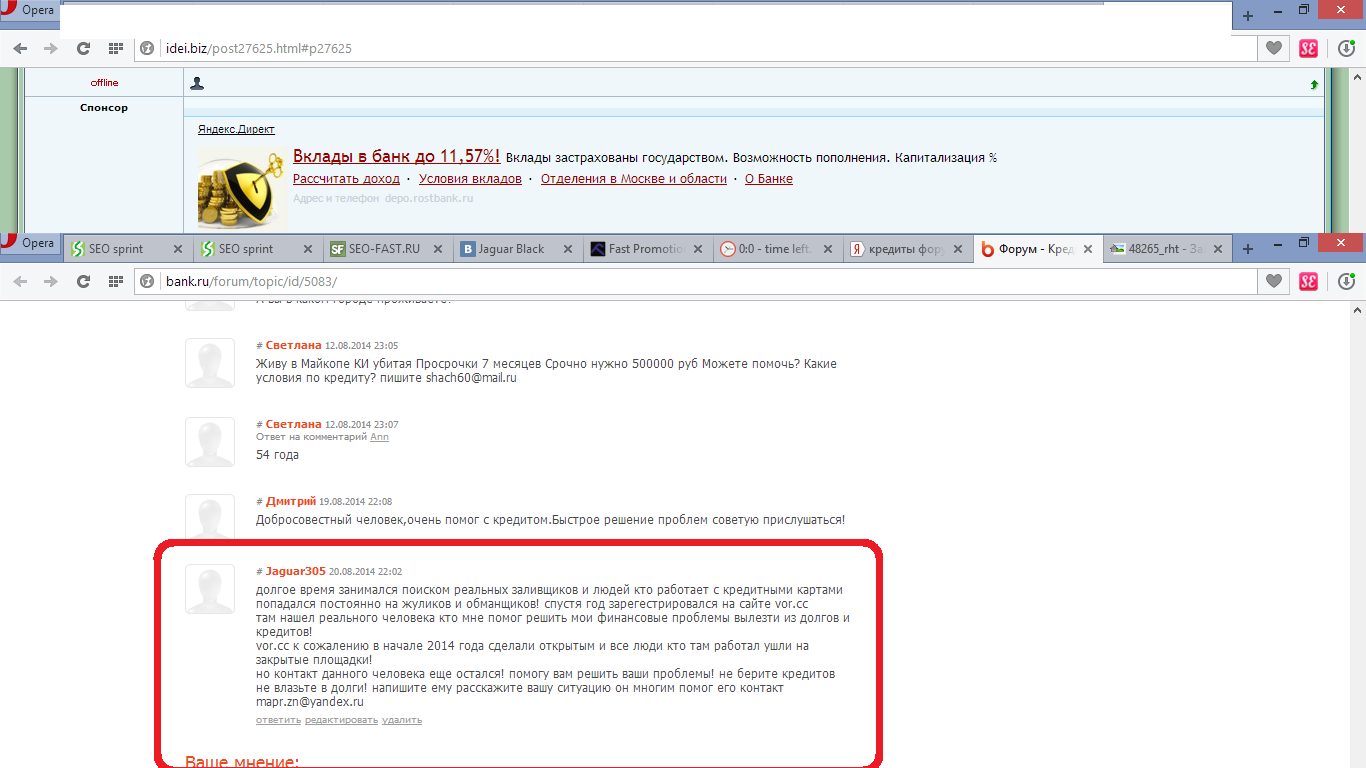Switch to the 48265_rht tab

(1166, 249)
